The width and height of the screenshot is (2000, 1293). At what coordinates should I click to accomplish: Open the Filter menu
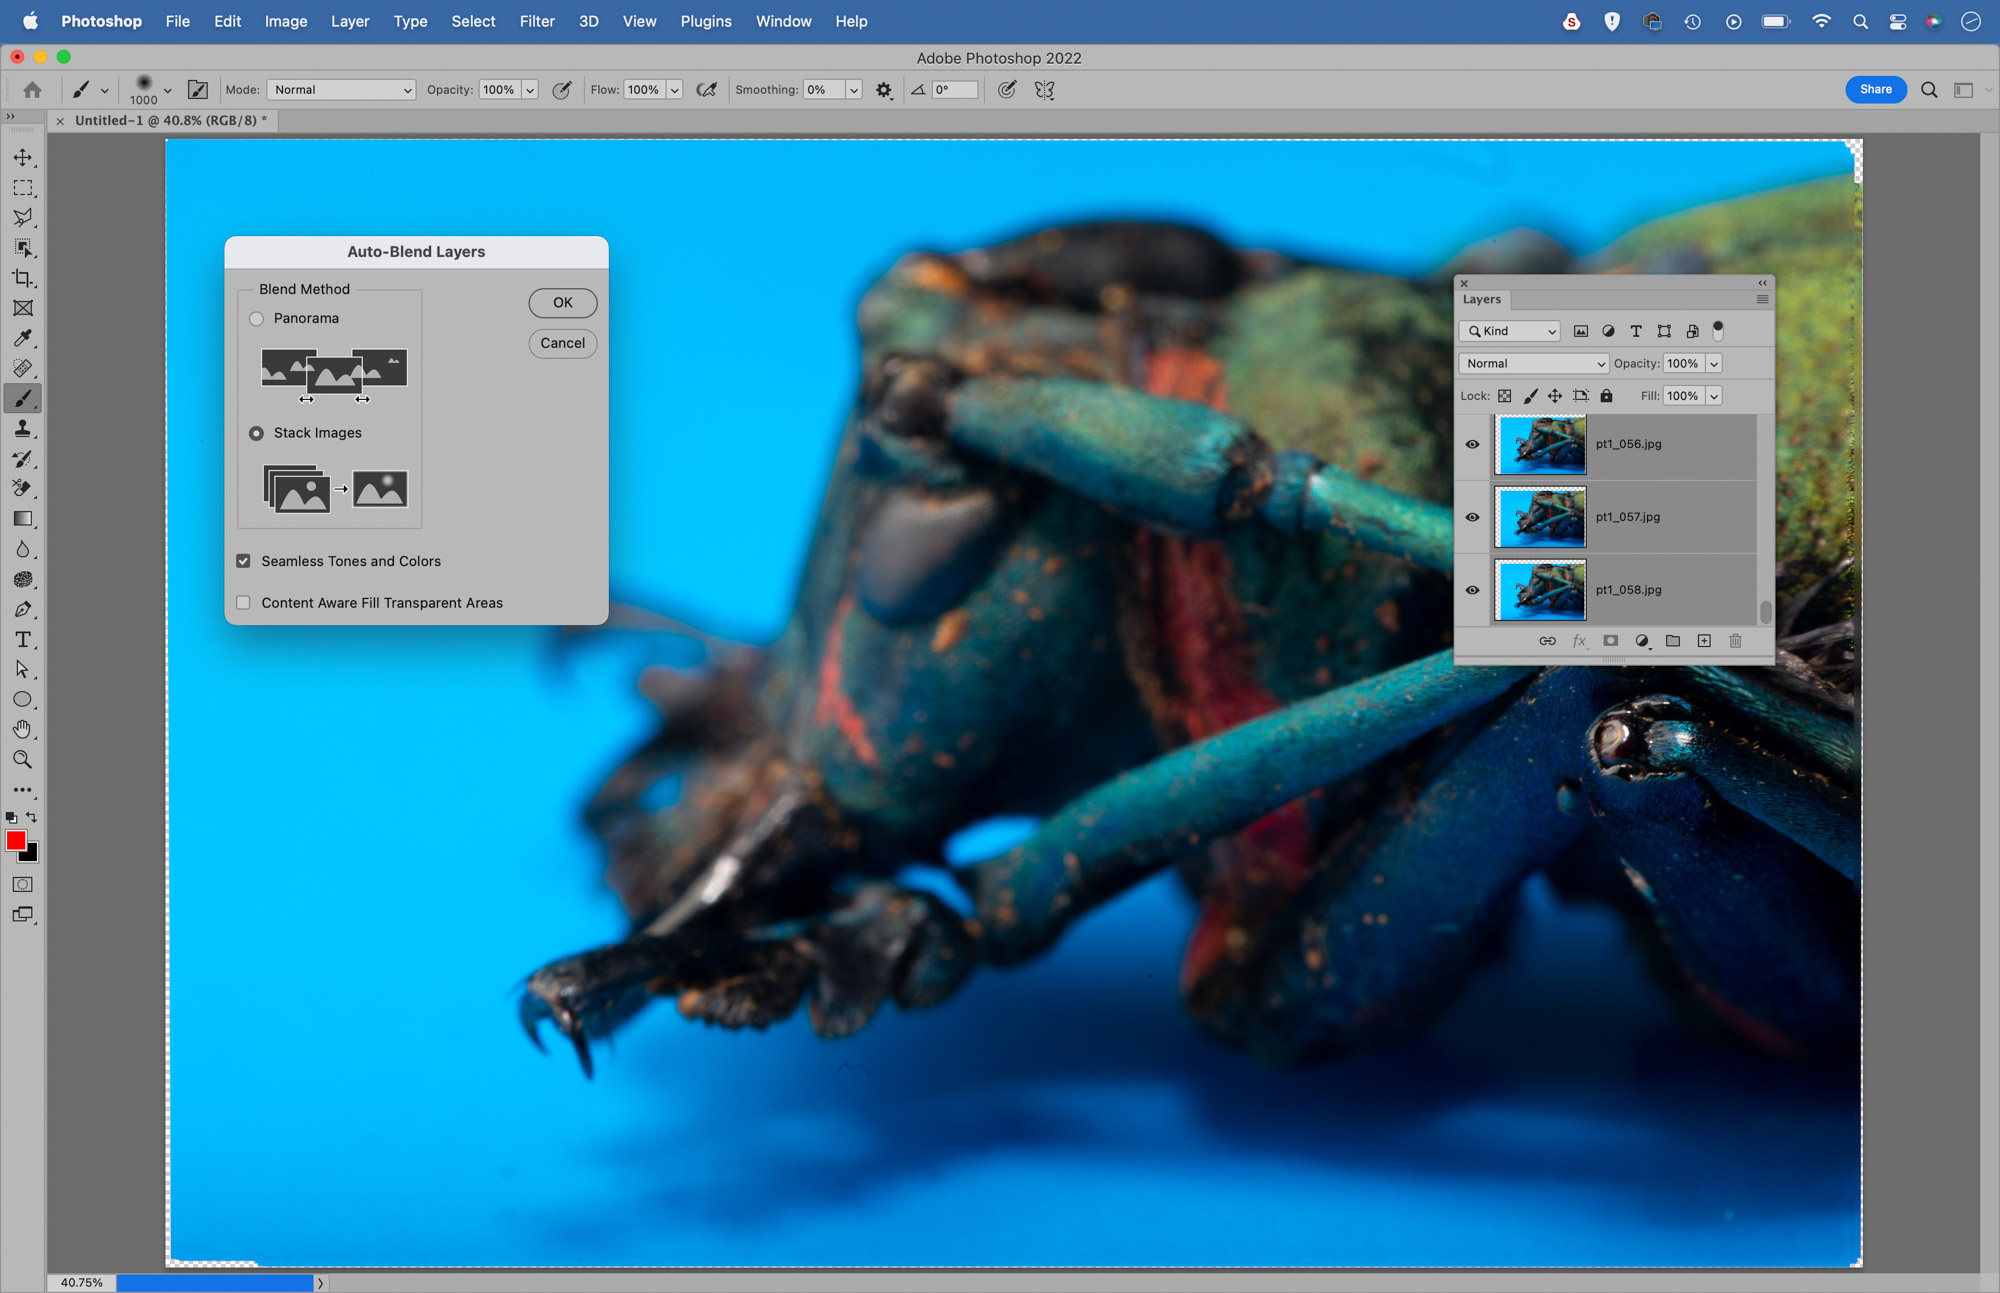[x=537, y=21]
